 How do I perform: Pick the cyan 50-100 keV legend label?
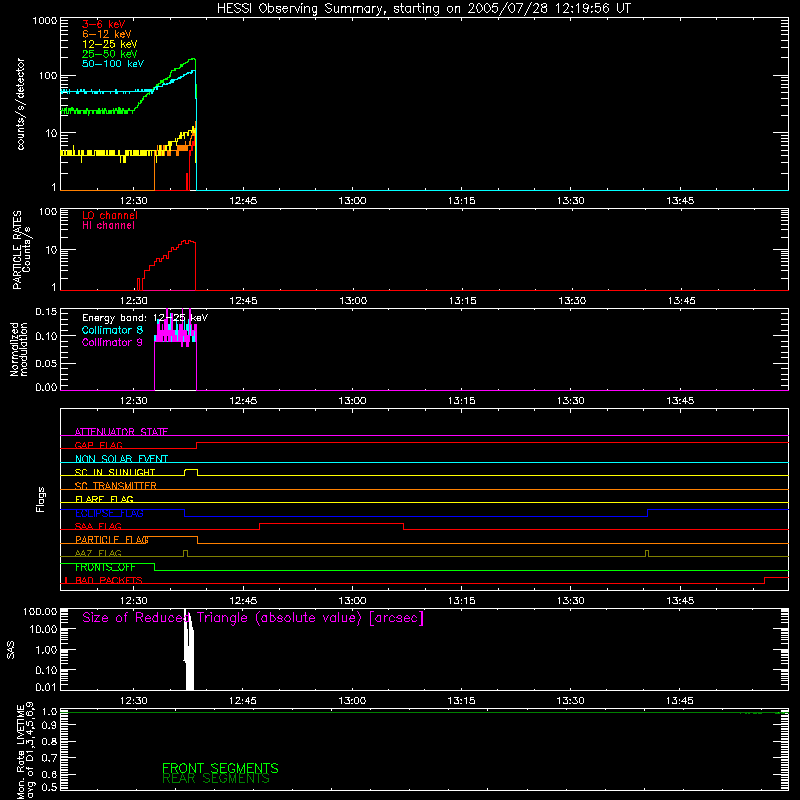coord(113,64)
